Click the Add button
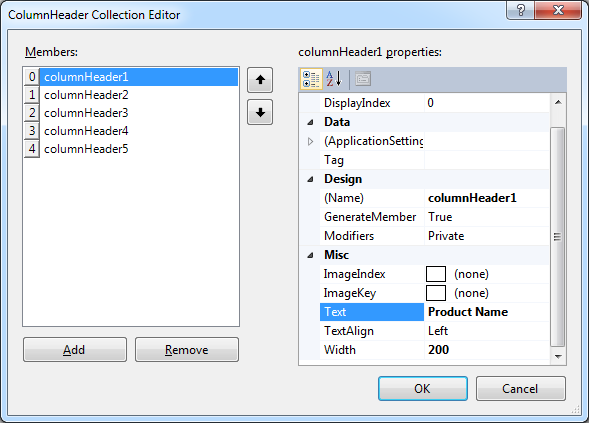589x423 pixels. point(75,350)
